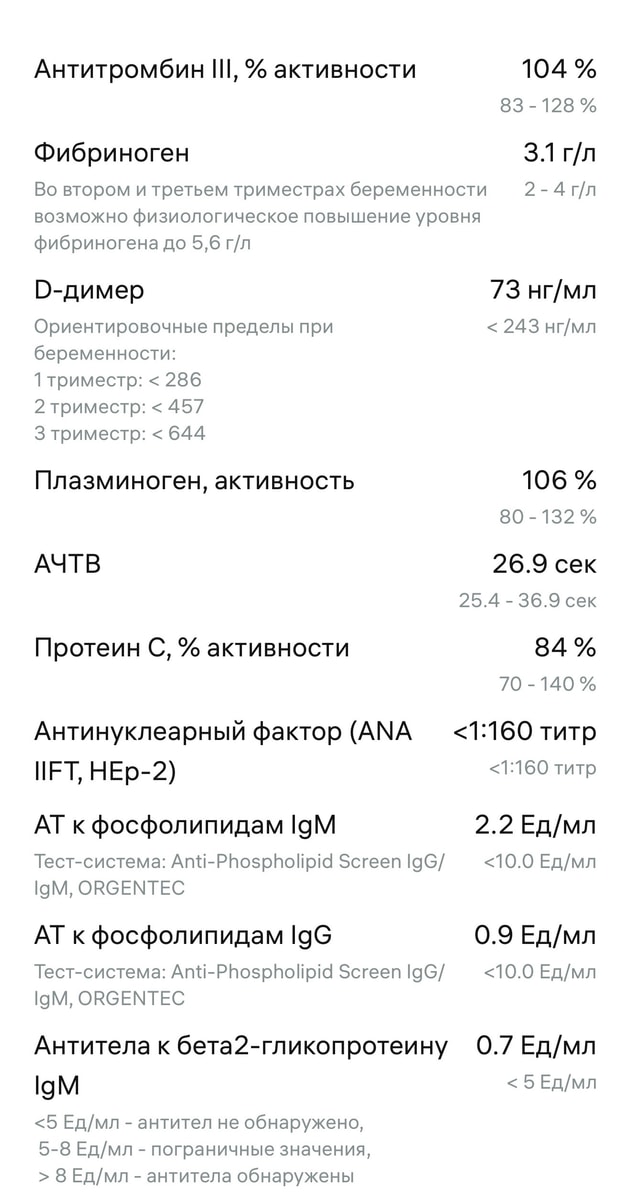Click the fibrinogen pregnancy note text
The image size is (631, 1200).
(x=261, y=216)
